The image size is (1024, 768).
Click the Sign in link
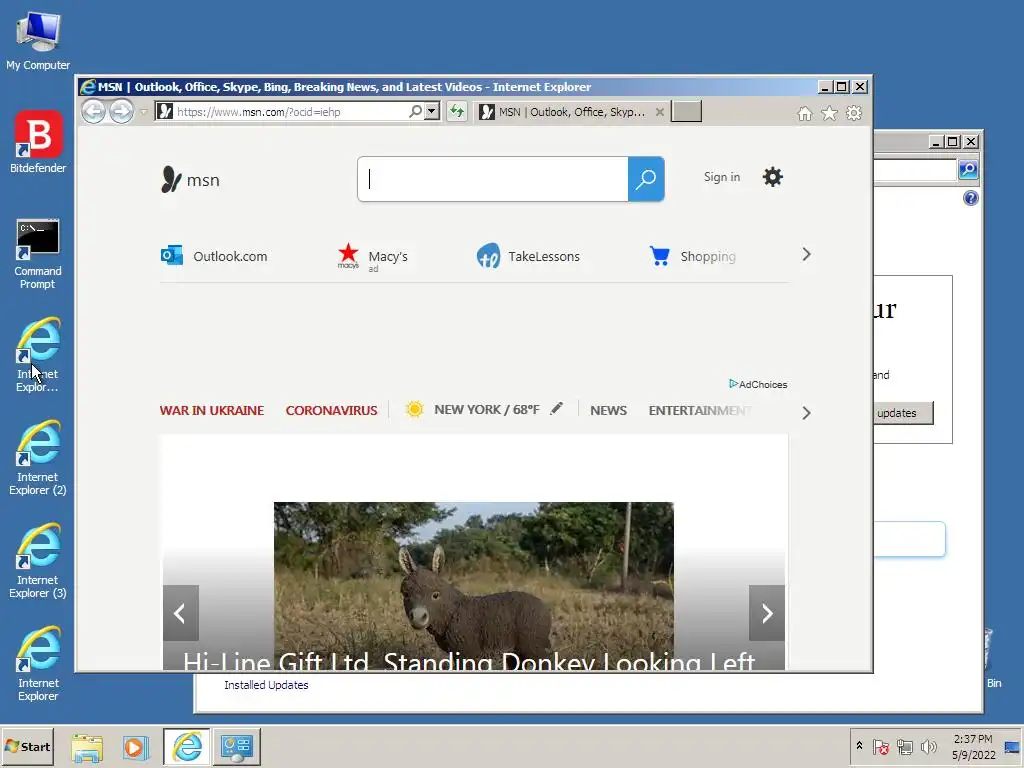722,177
